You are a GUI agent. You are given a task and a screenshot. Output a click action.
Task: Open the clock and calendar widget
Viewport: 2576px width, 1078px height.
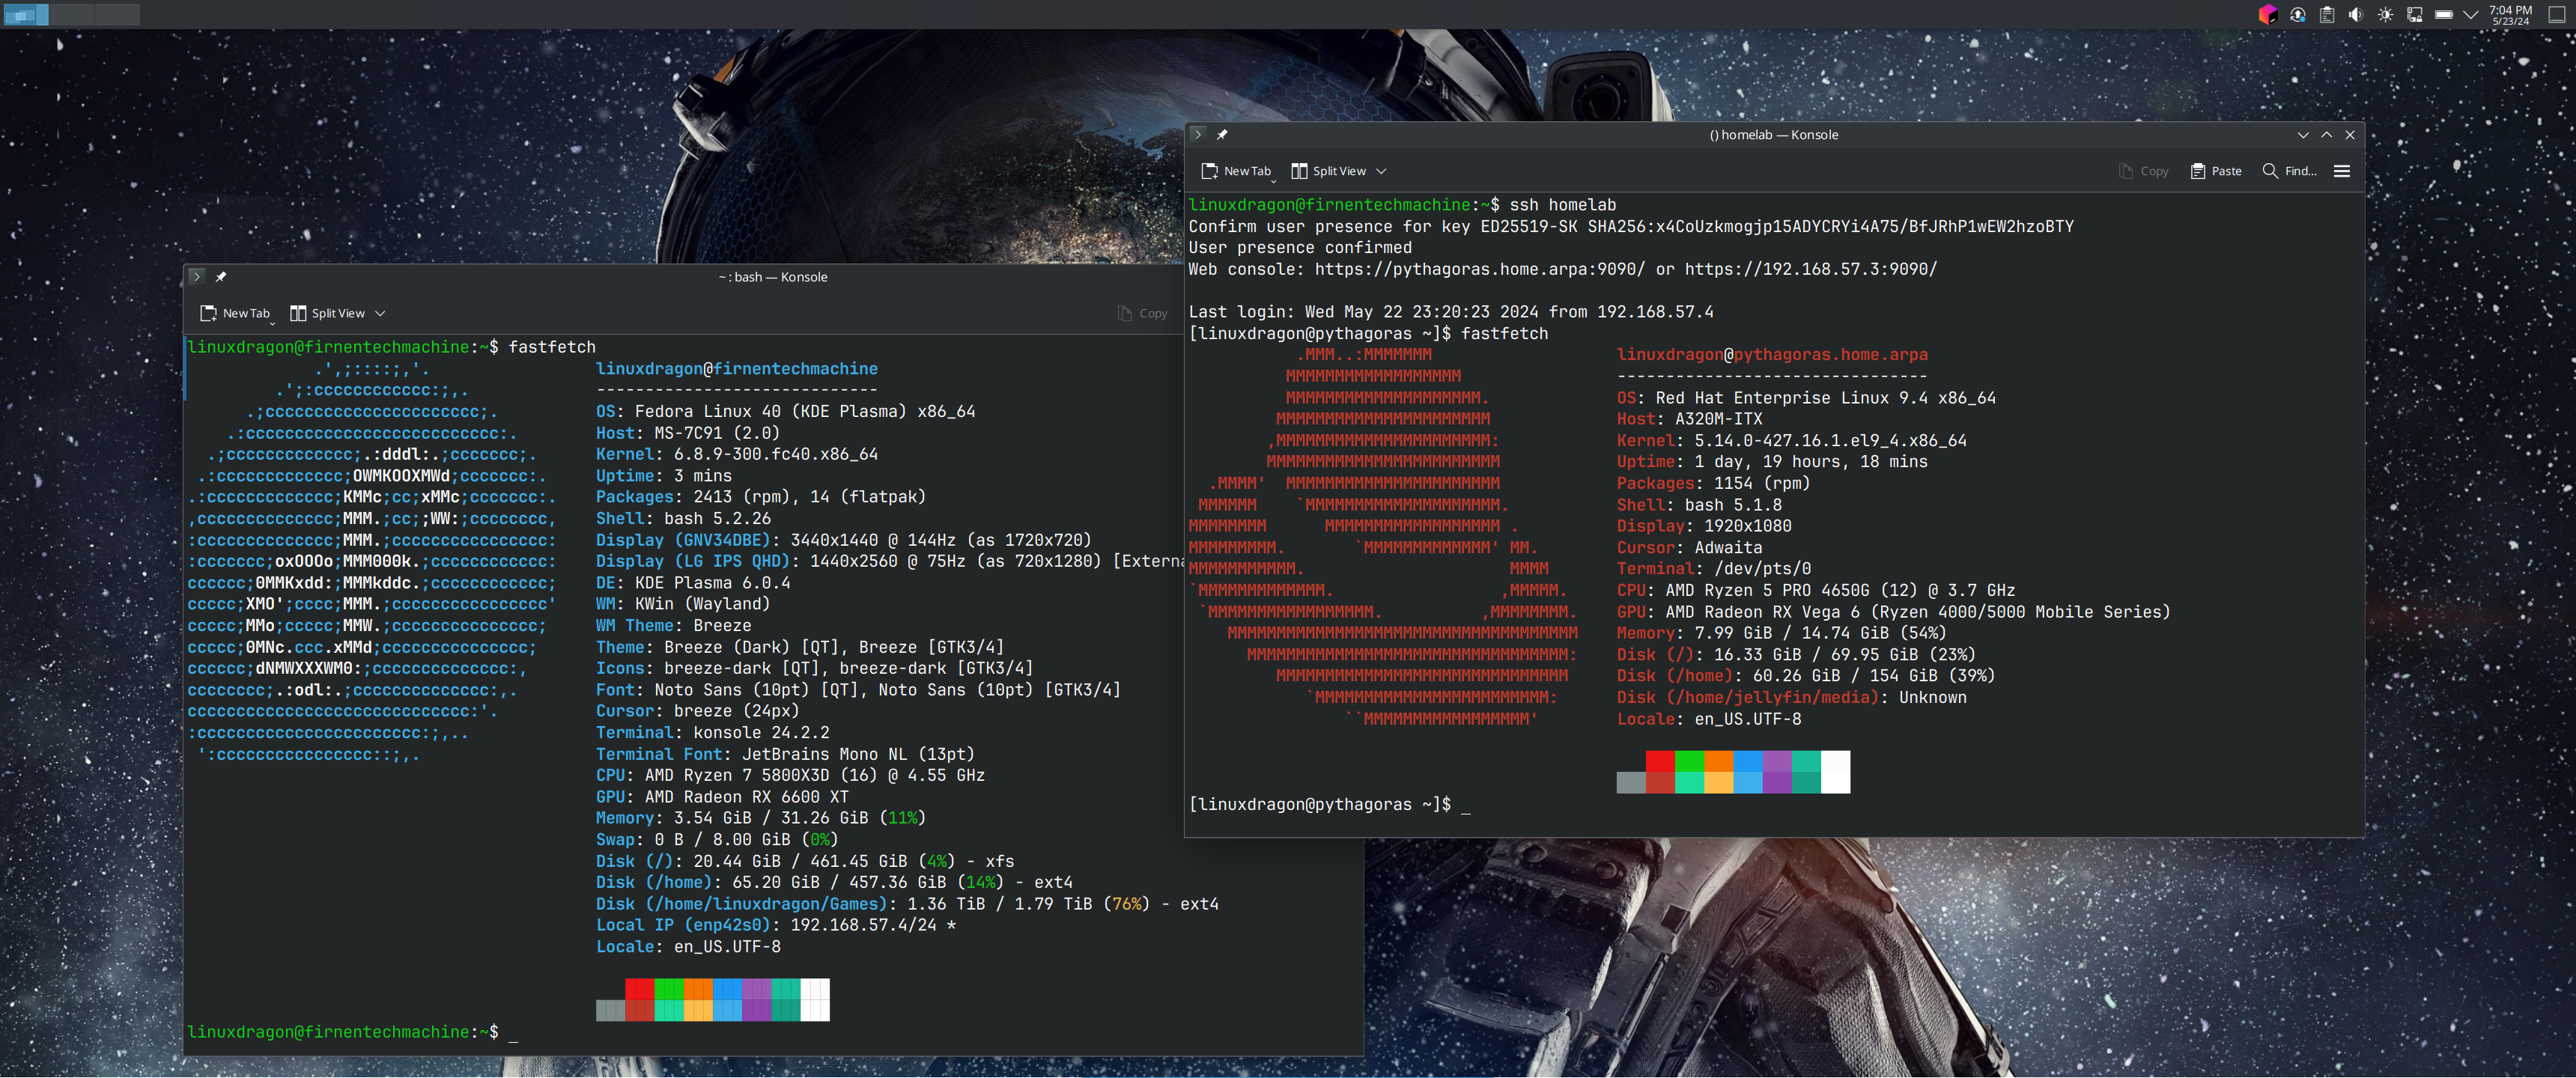[2510, 15]
